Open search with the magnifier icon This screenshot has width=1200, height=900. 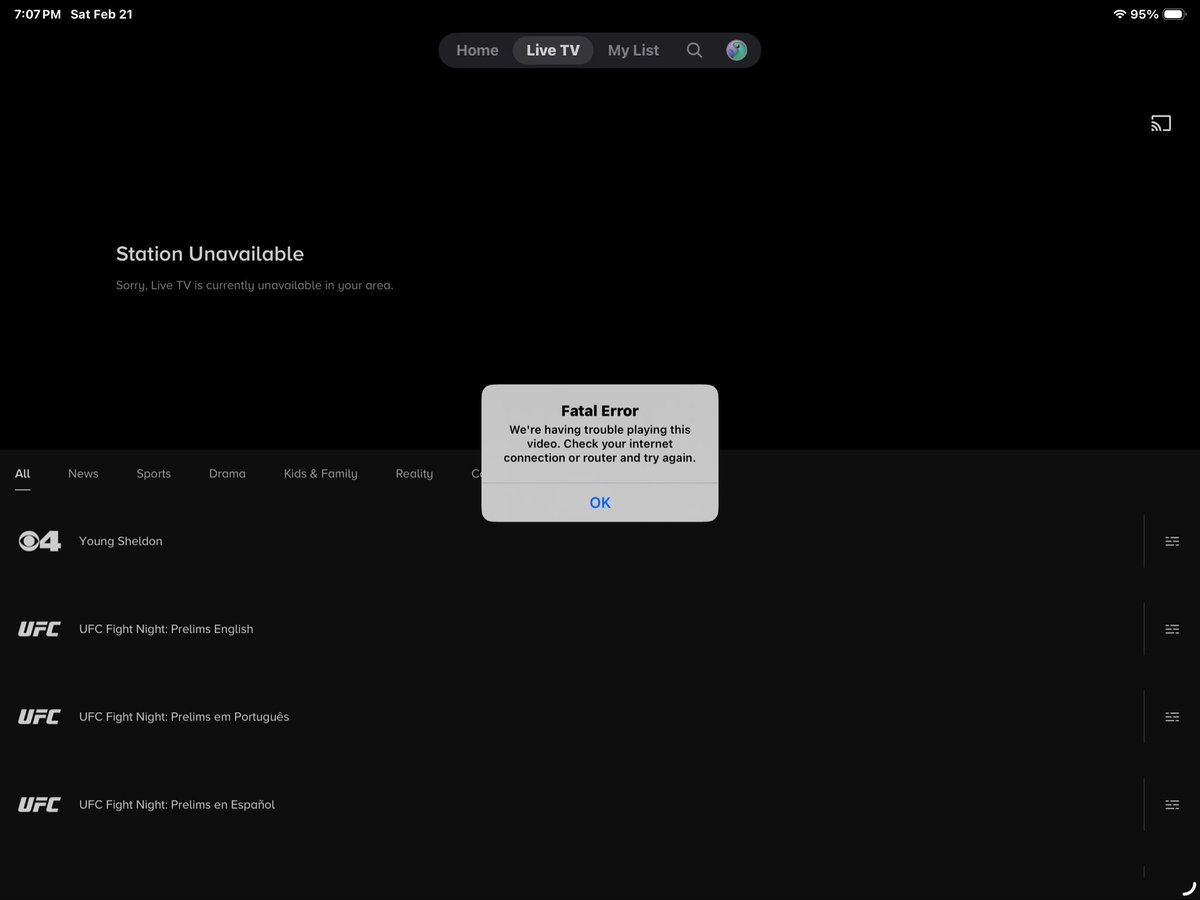pyautogui.click(x=694, y=50)
